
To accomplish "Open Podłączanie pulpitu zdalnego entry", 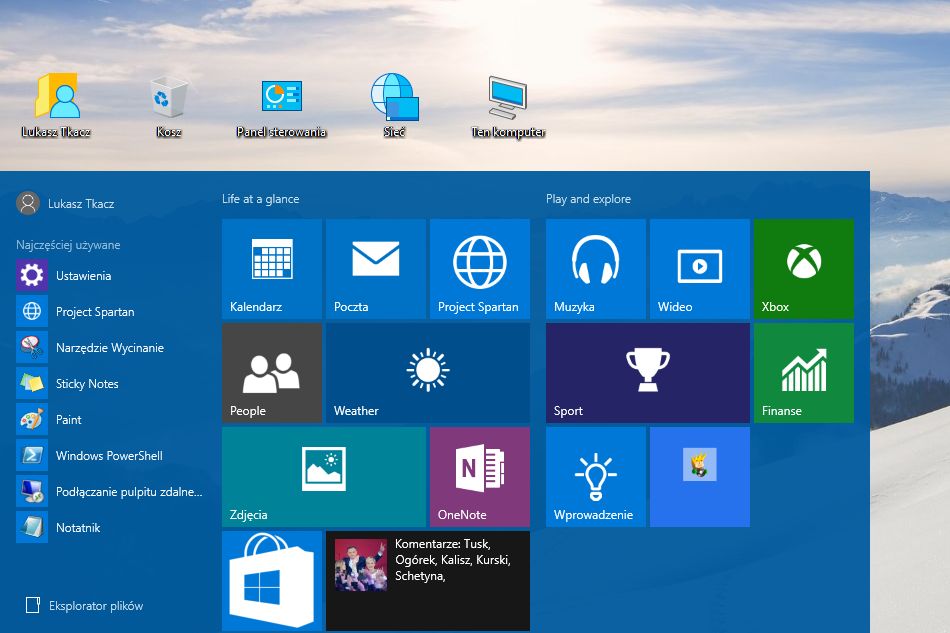I will click(109, 491).
